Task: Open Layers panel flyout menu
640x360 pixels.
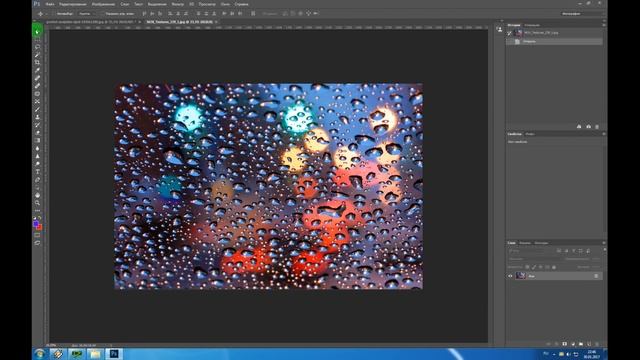Action: [604, 243]
